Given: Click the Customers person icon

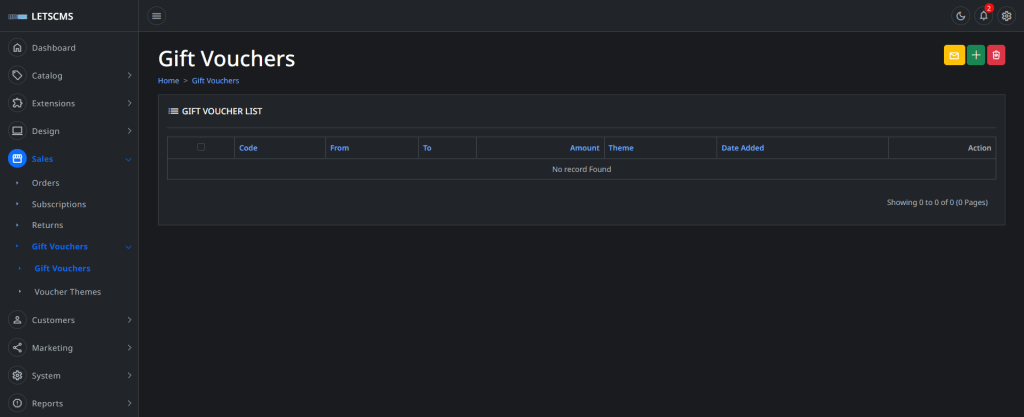Looking at the screenshot, I should pyautogui.click(x=17, y=320).
